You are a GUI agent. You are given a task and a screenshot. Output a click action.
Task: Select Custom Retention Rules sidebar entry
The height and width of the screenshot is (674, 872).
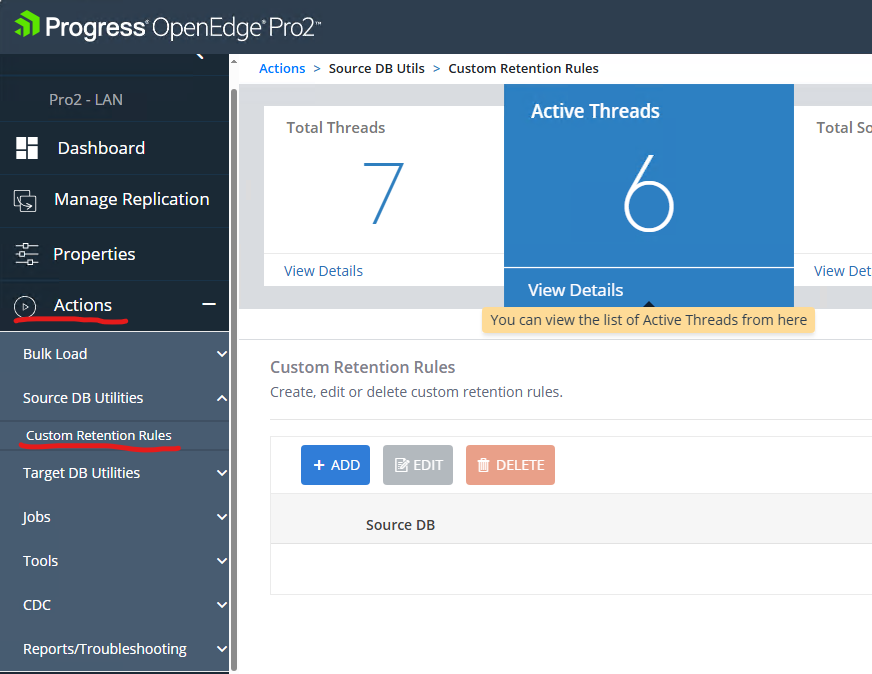98,435
